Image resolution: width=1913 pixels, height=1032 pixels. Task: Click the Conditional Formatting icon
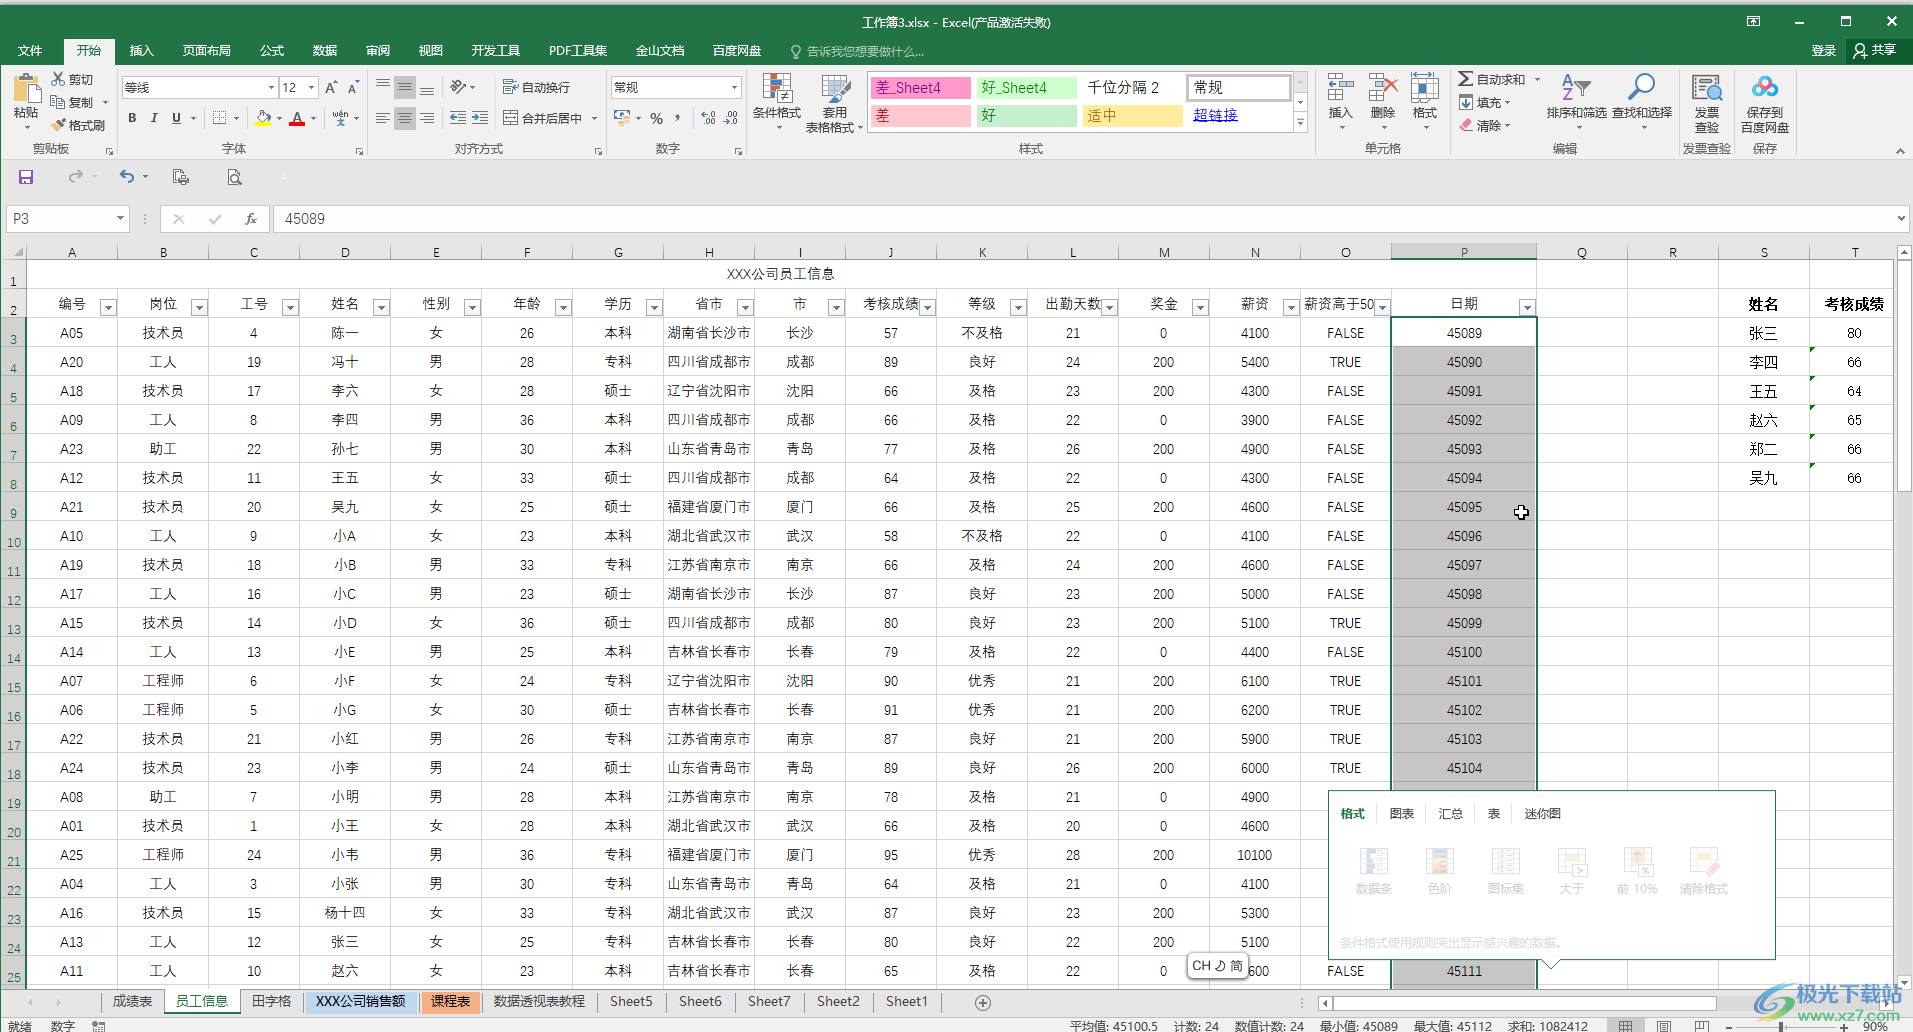(x=777, y=88)
